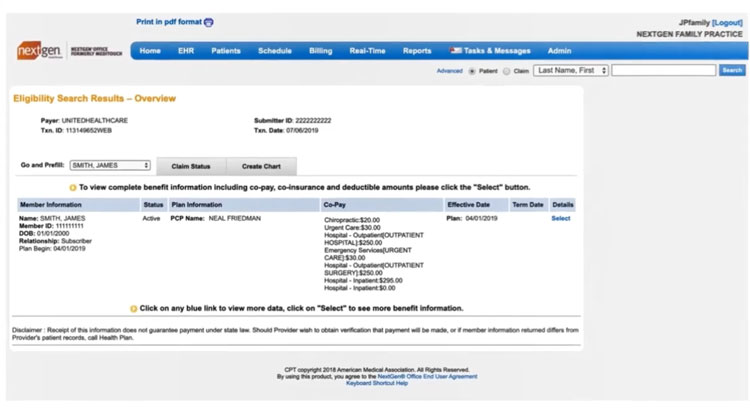The height and width of the screenshot is (412, 750).
Task: Click the flag icon beside Tasks & Messages
Action: tap(456, 51)
